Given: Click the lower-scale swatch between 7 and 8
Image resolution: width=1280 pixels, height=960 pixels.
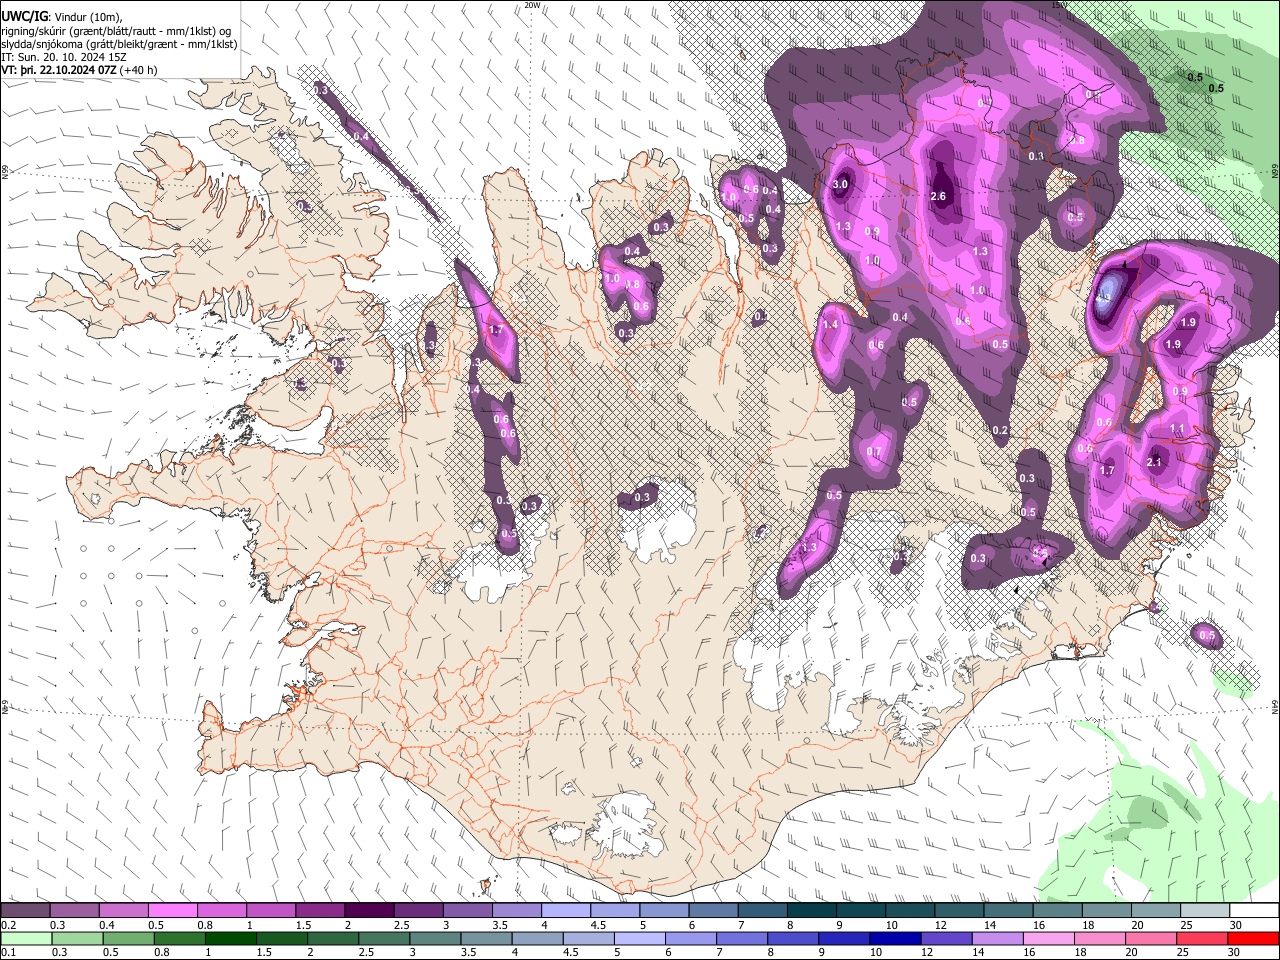Looking at the screenshot, I should tap(741, 939).
